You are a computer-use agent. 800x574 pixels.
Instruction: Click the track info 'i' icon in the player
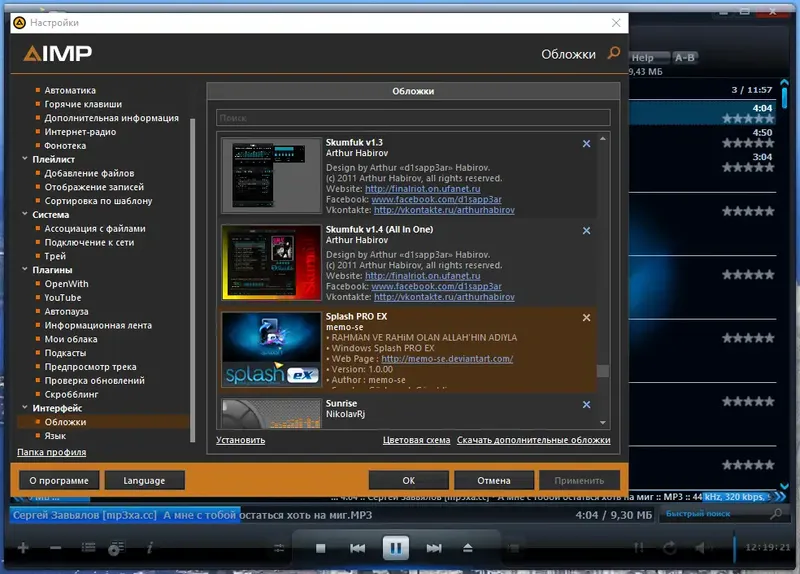(149, 548)
